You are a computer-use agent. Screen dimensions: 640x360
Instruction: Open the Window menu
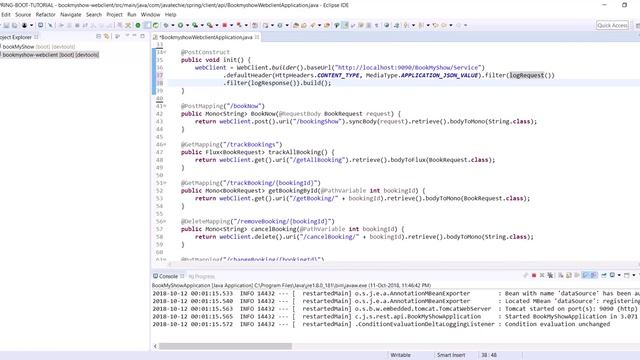click(x=150, y=14)
